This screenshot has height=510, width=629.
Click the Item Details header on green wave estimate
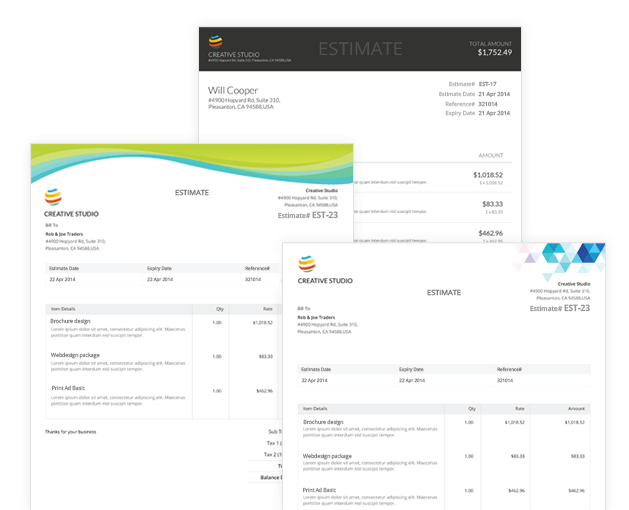point(63,309)
